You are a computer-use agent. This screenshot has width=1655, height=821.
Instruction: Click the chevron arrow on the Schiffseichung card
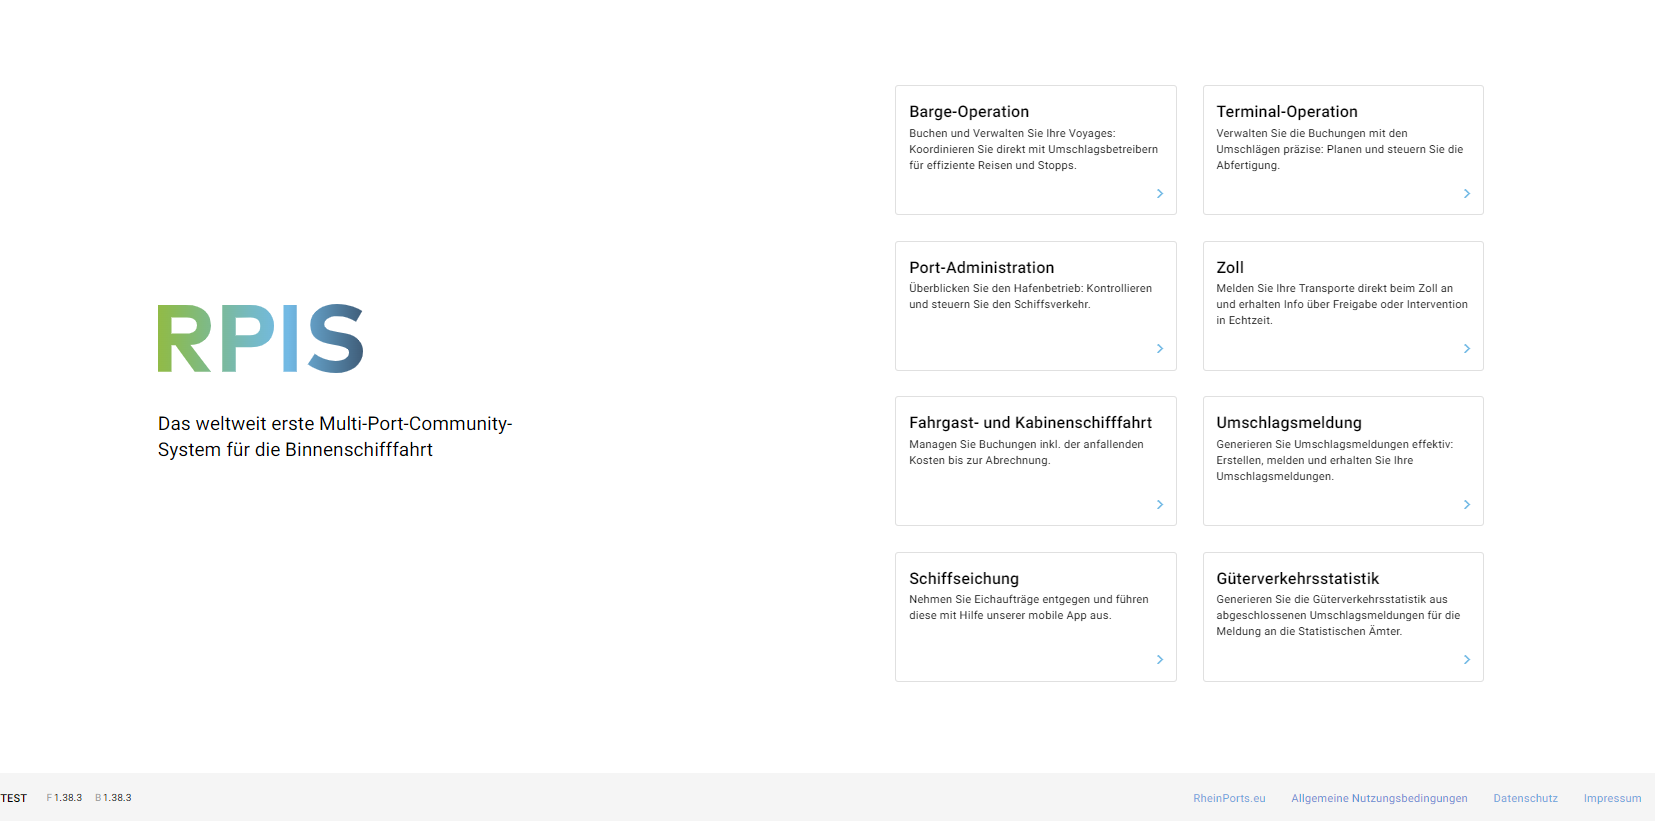tap(1160, 660)
